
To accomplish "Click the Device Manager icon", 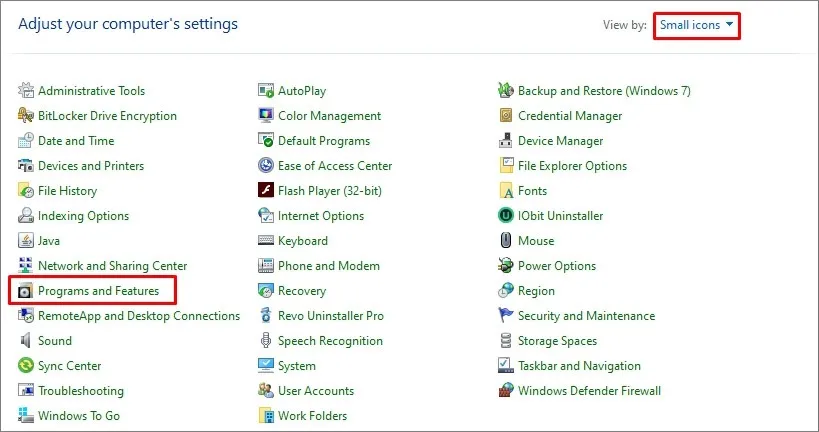I will [x=506, y=141].
